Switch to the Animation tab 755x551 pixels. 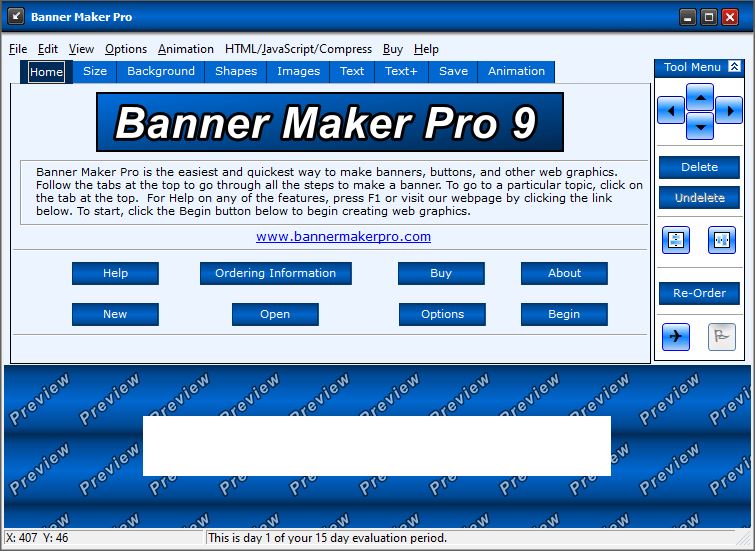(x=516, y=71)
